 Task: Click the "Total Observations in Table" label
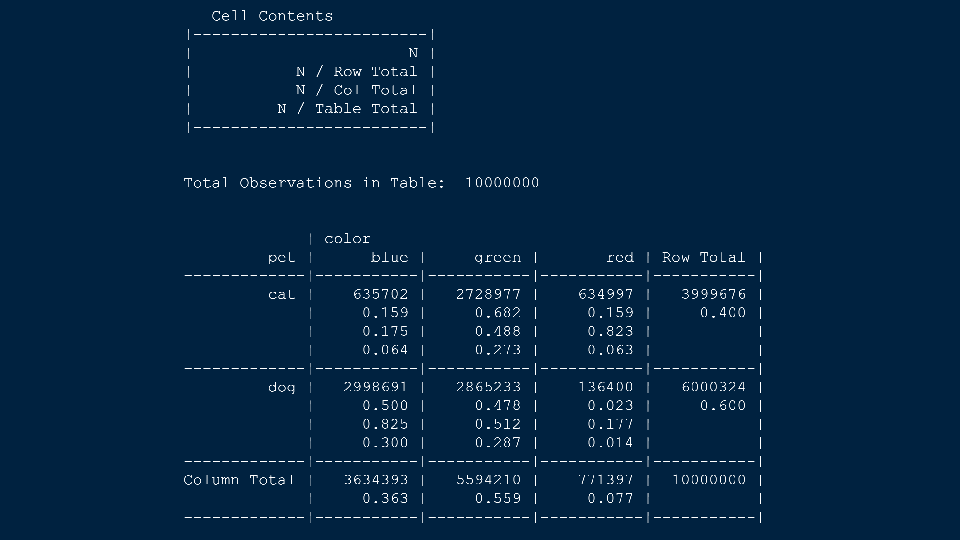[x=314, y=183]
